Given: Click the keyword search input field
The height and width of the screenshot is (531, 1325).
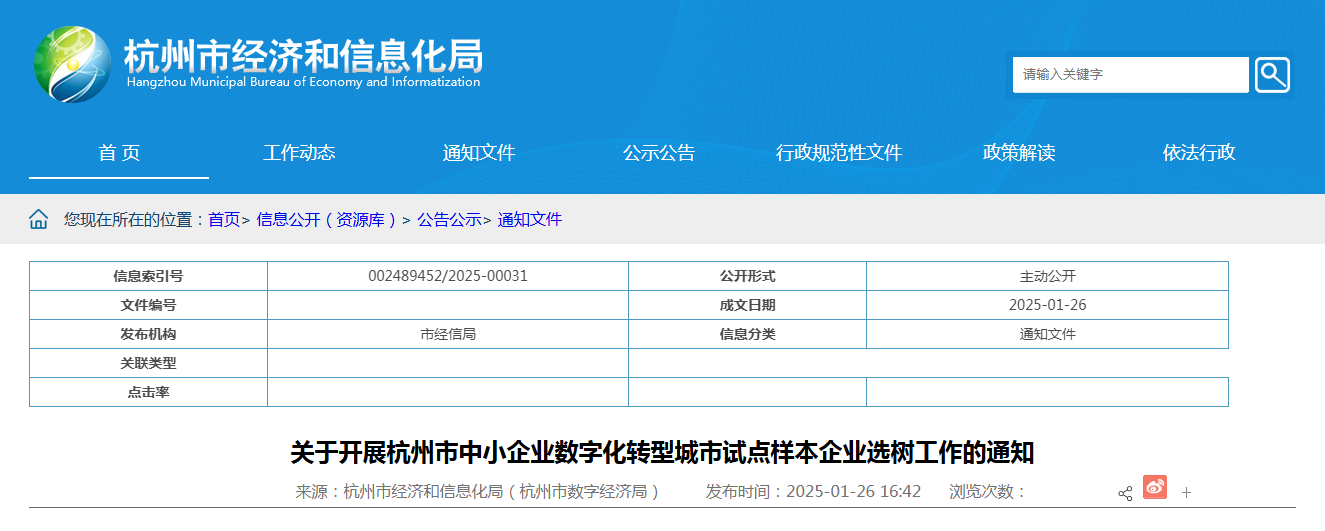Looking at the screenshot, I should (1130, 75).
